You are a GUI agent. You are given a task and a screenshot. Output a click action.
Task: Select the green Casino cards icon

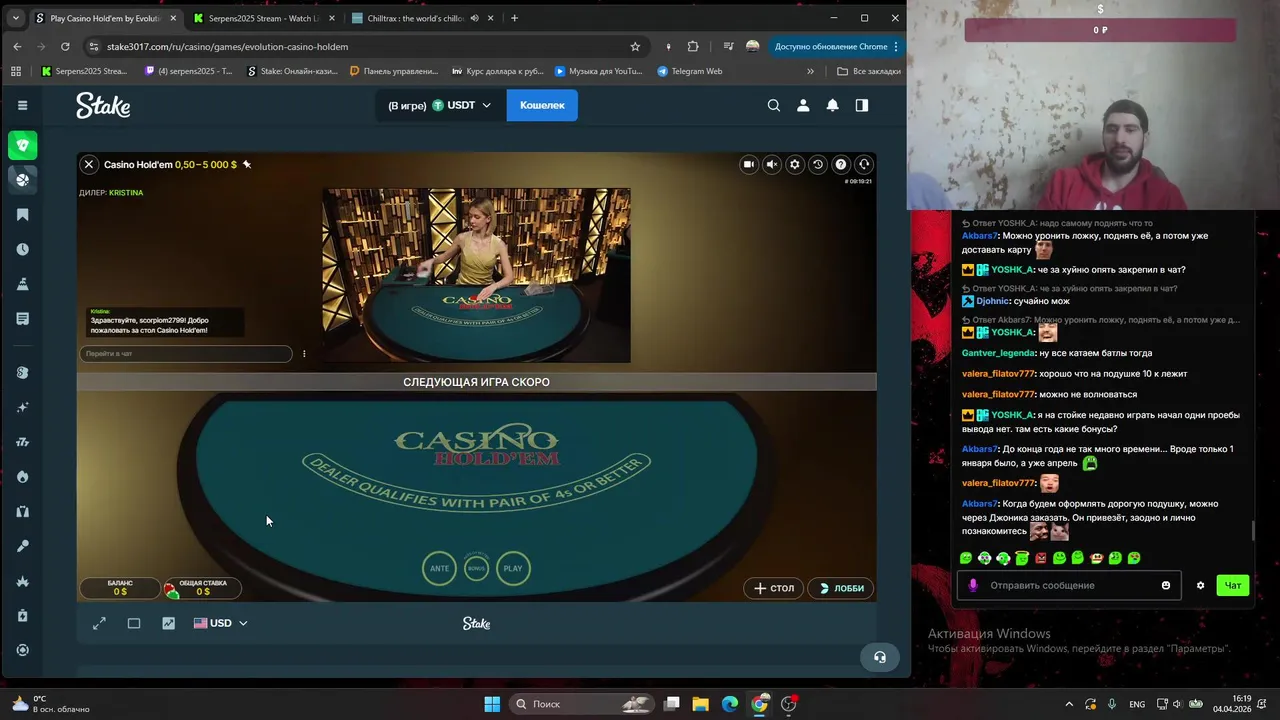(x=22, y=146)
